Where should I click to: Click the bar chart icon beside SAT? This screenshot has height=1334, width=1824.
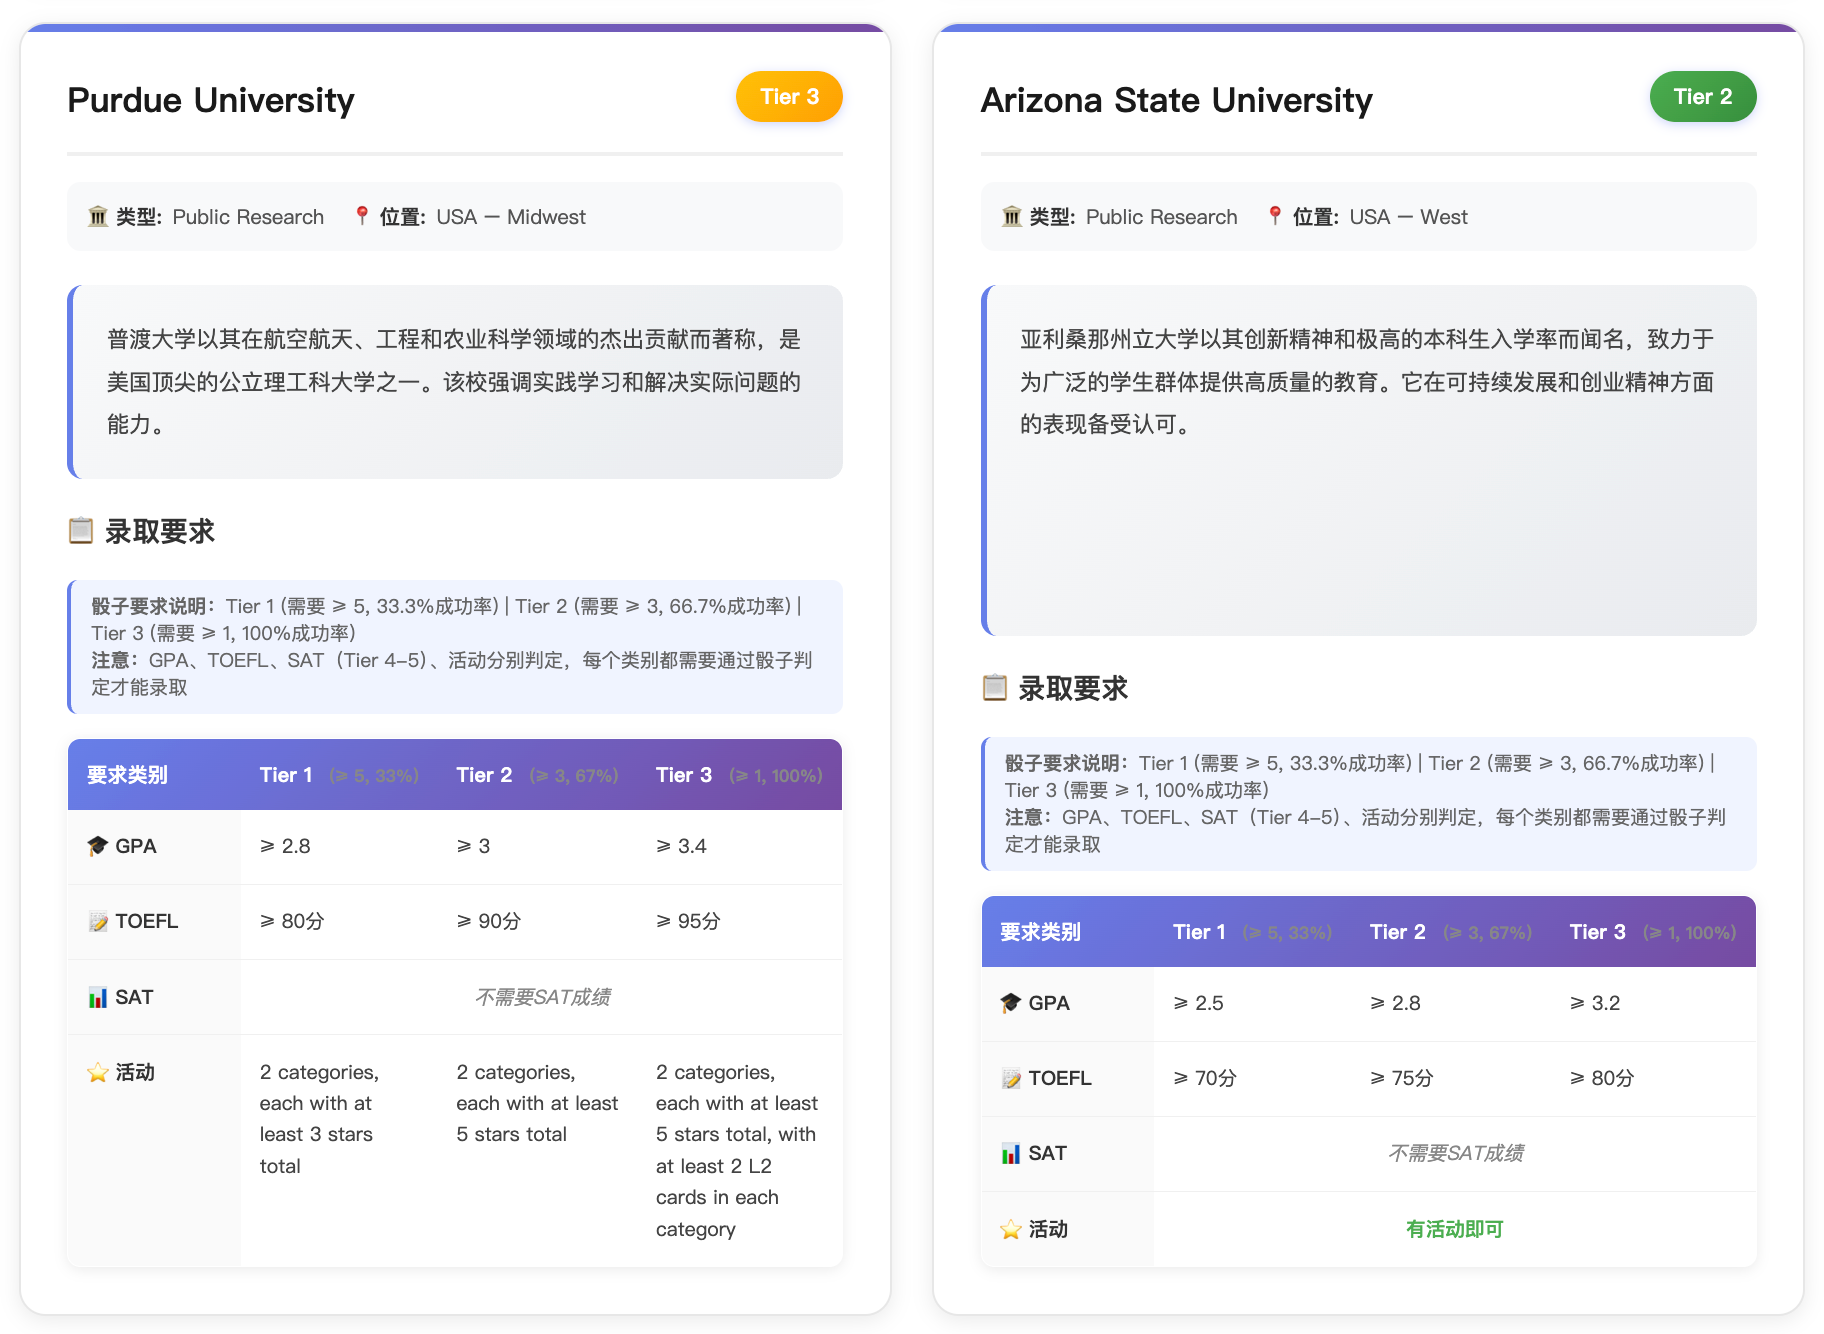tap(97, 996)
